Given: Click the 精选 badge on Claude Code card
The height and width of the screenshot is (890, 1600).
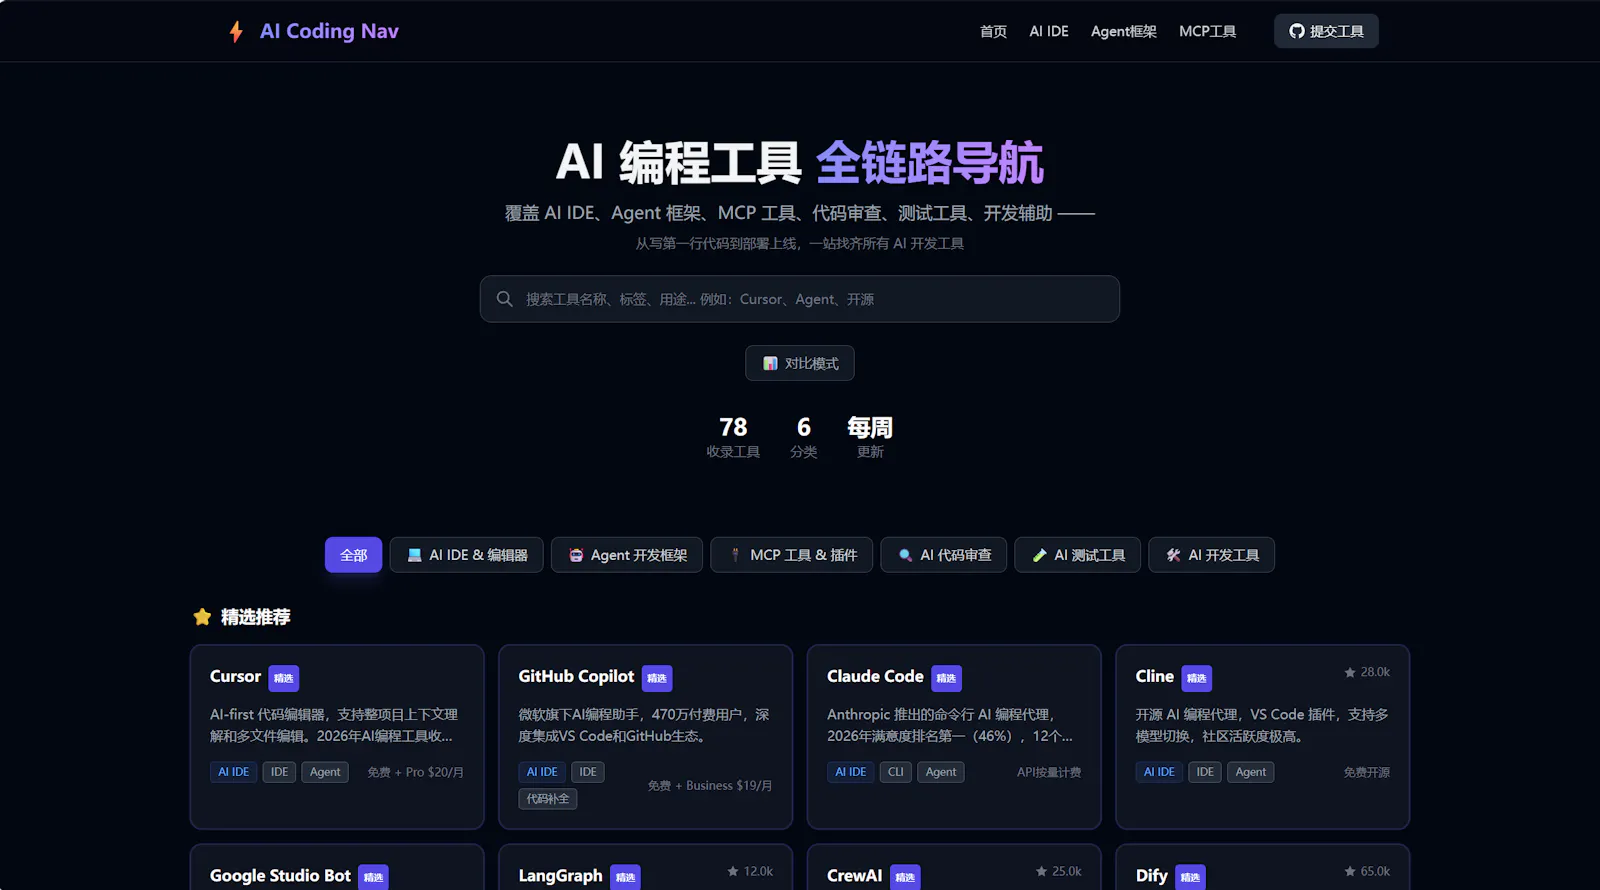Looking at the screenshot, I should pyautogui.click(x=946, y=678).
